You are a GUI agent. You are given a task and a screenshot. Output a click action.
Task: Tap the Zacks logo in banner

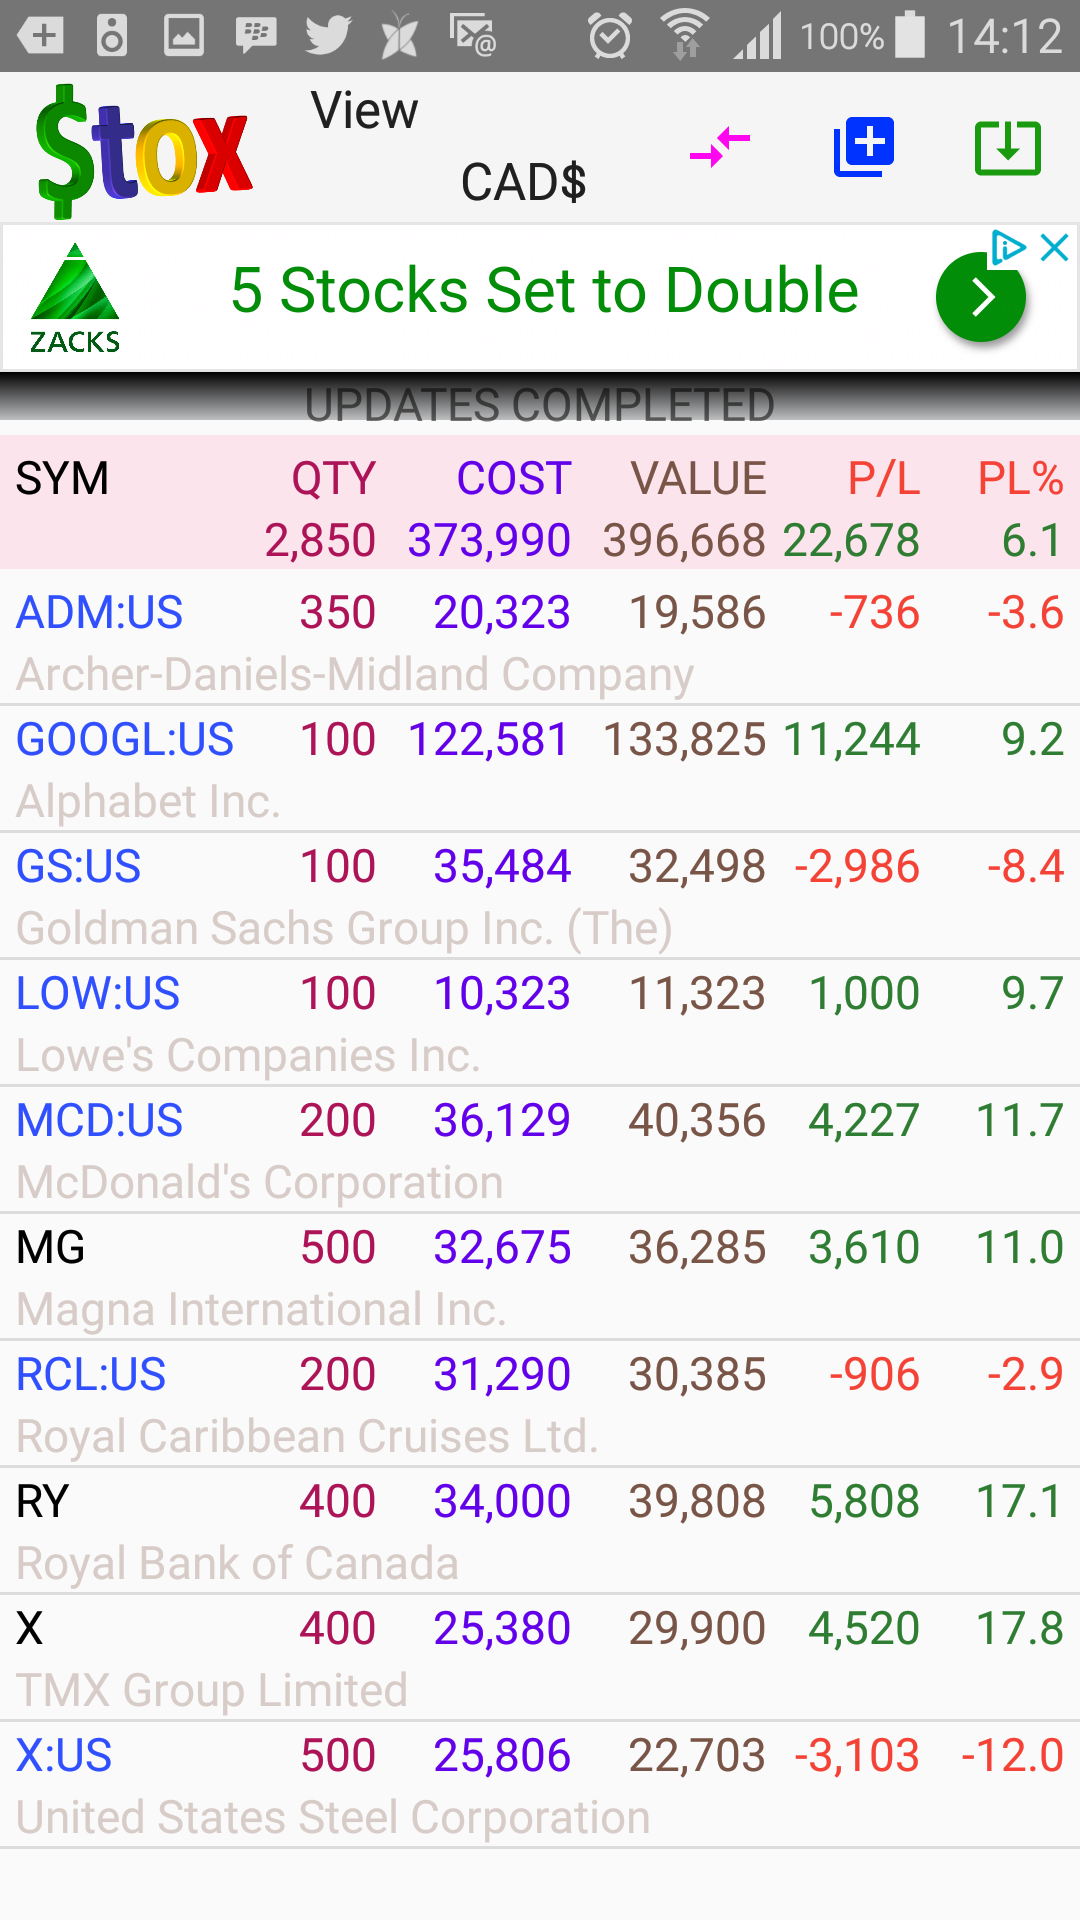[x=75, y=298]
